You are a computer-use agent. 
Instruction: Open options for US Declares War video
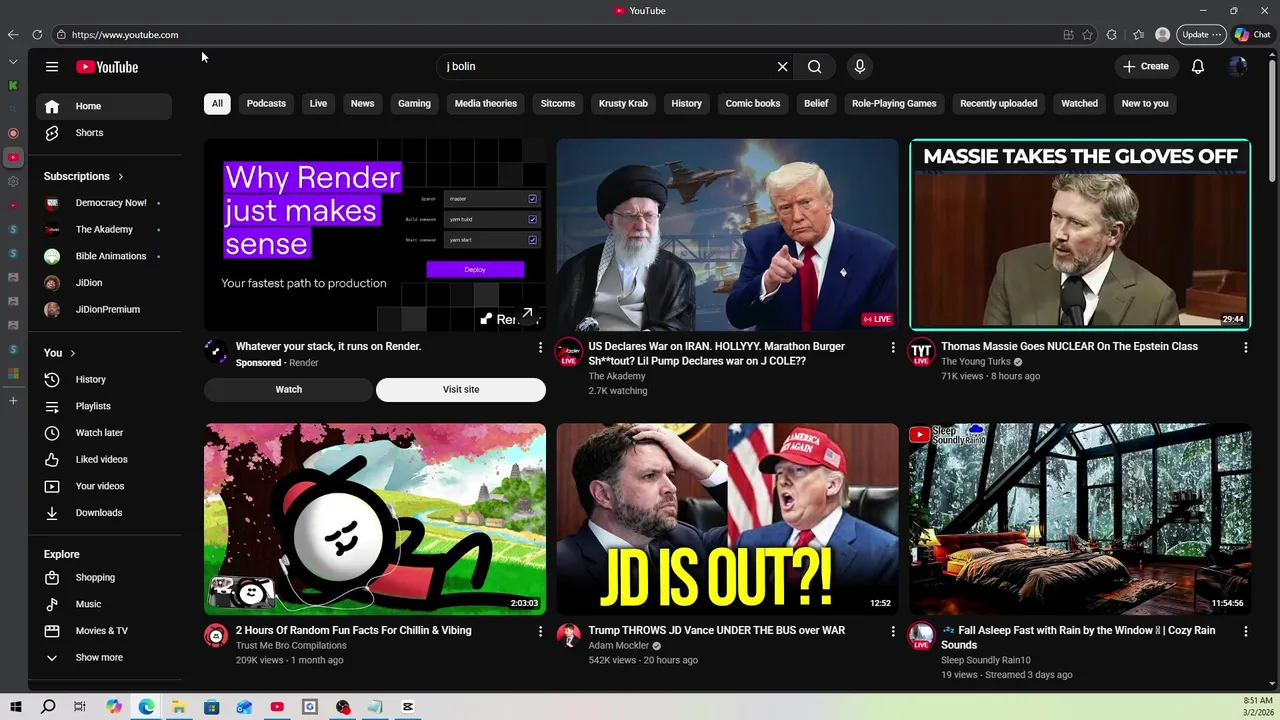coord(893,347)
